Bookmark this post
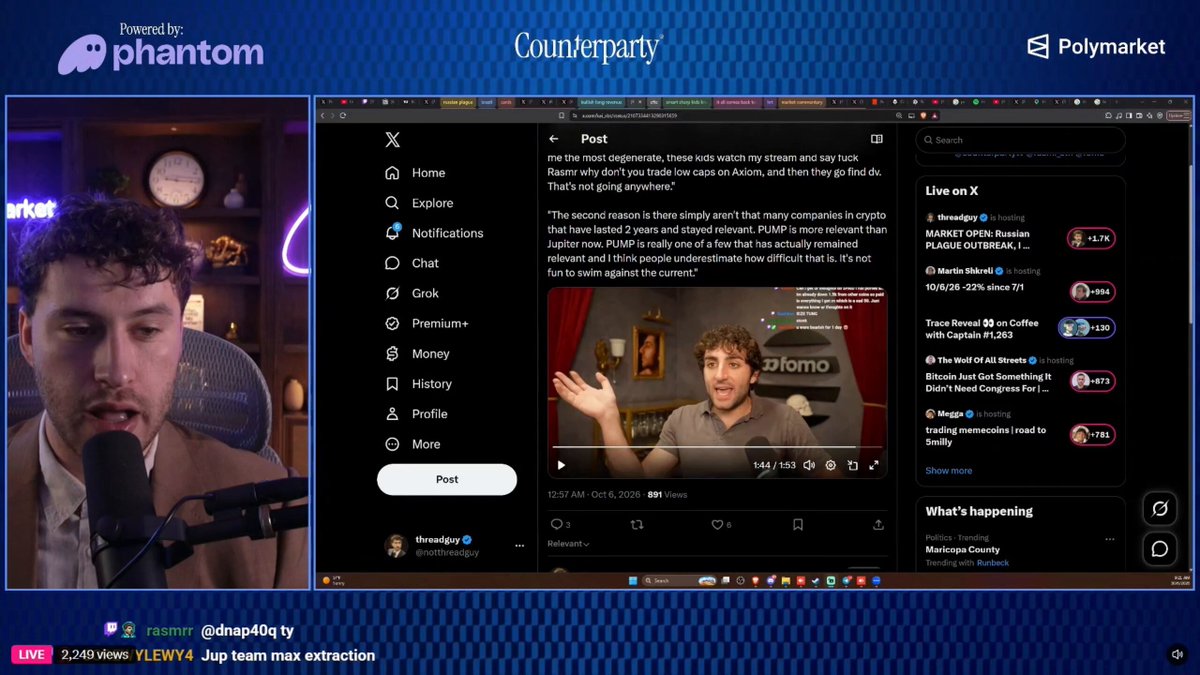The width and height of the screenshot is (1200, 675). tap(798, 524)
